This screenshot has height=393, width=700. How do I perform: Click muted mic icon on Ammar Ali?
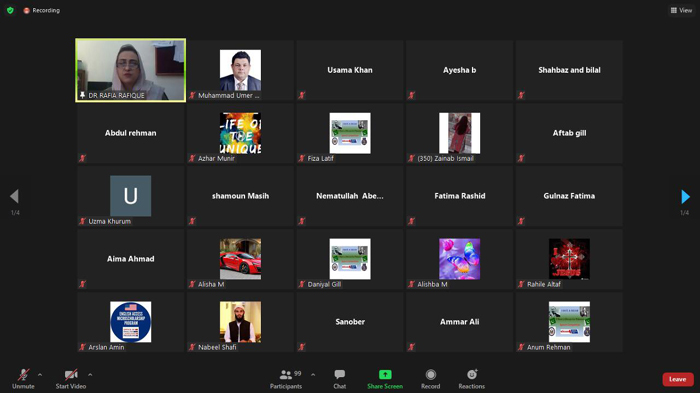click(411, 347)
